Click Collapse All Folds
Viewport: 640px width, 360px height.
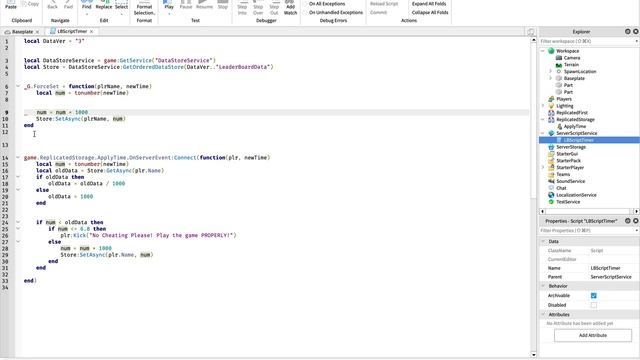[430, 13]
